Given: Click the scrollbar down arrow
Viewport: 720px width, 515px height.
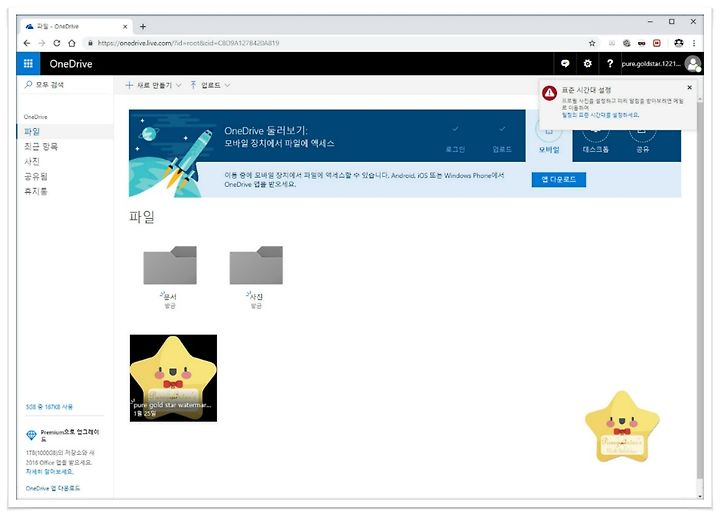Looking at the screenshot, I should point(699,496).
